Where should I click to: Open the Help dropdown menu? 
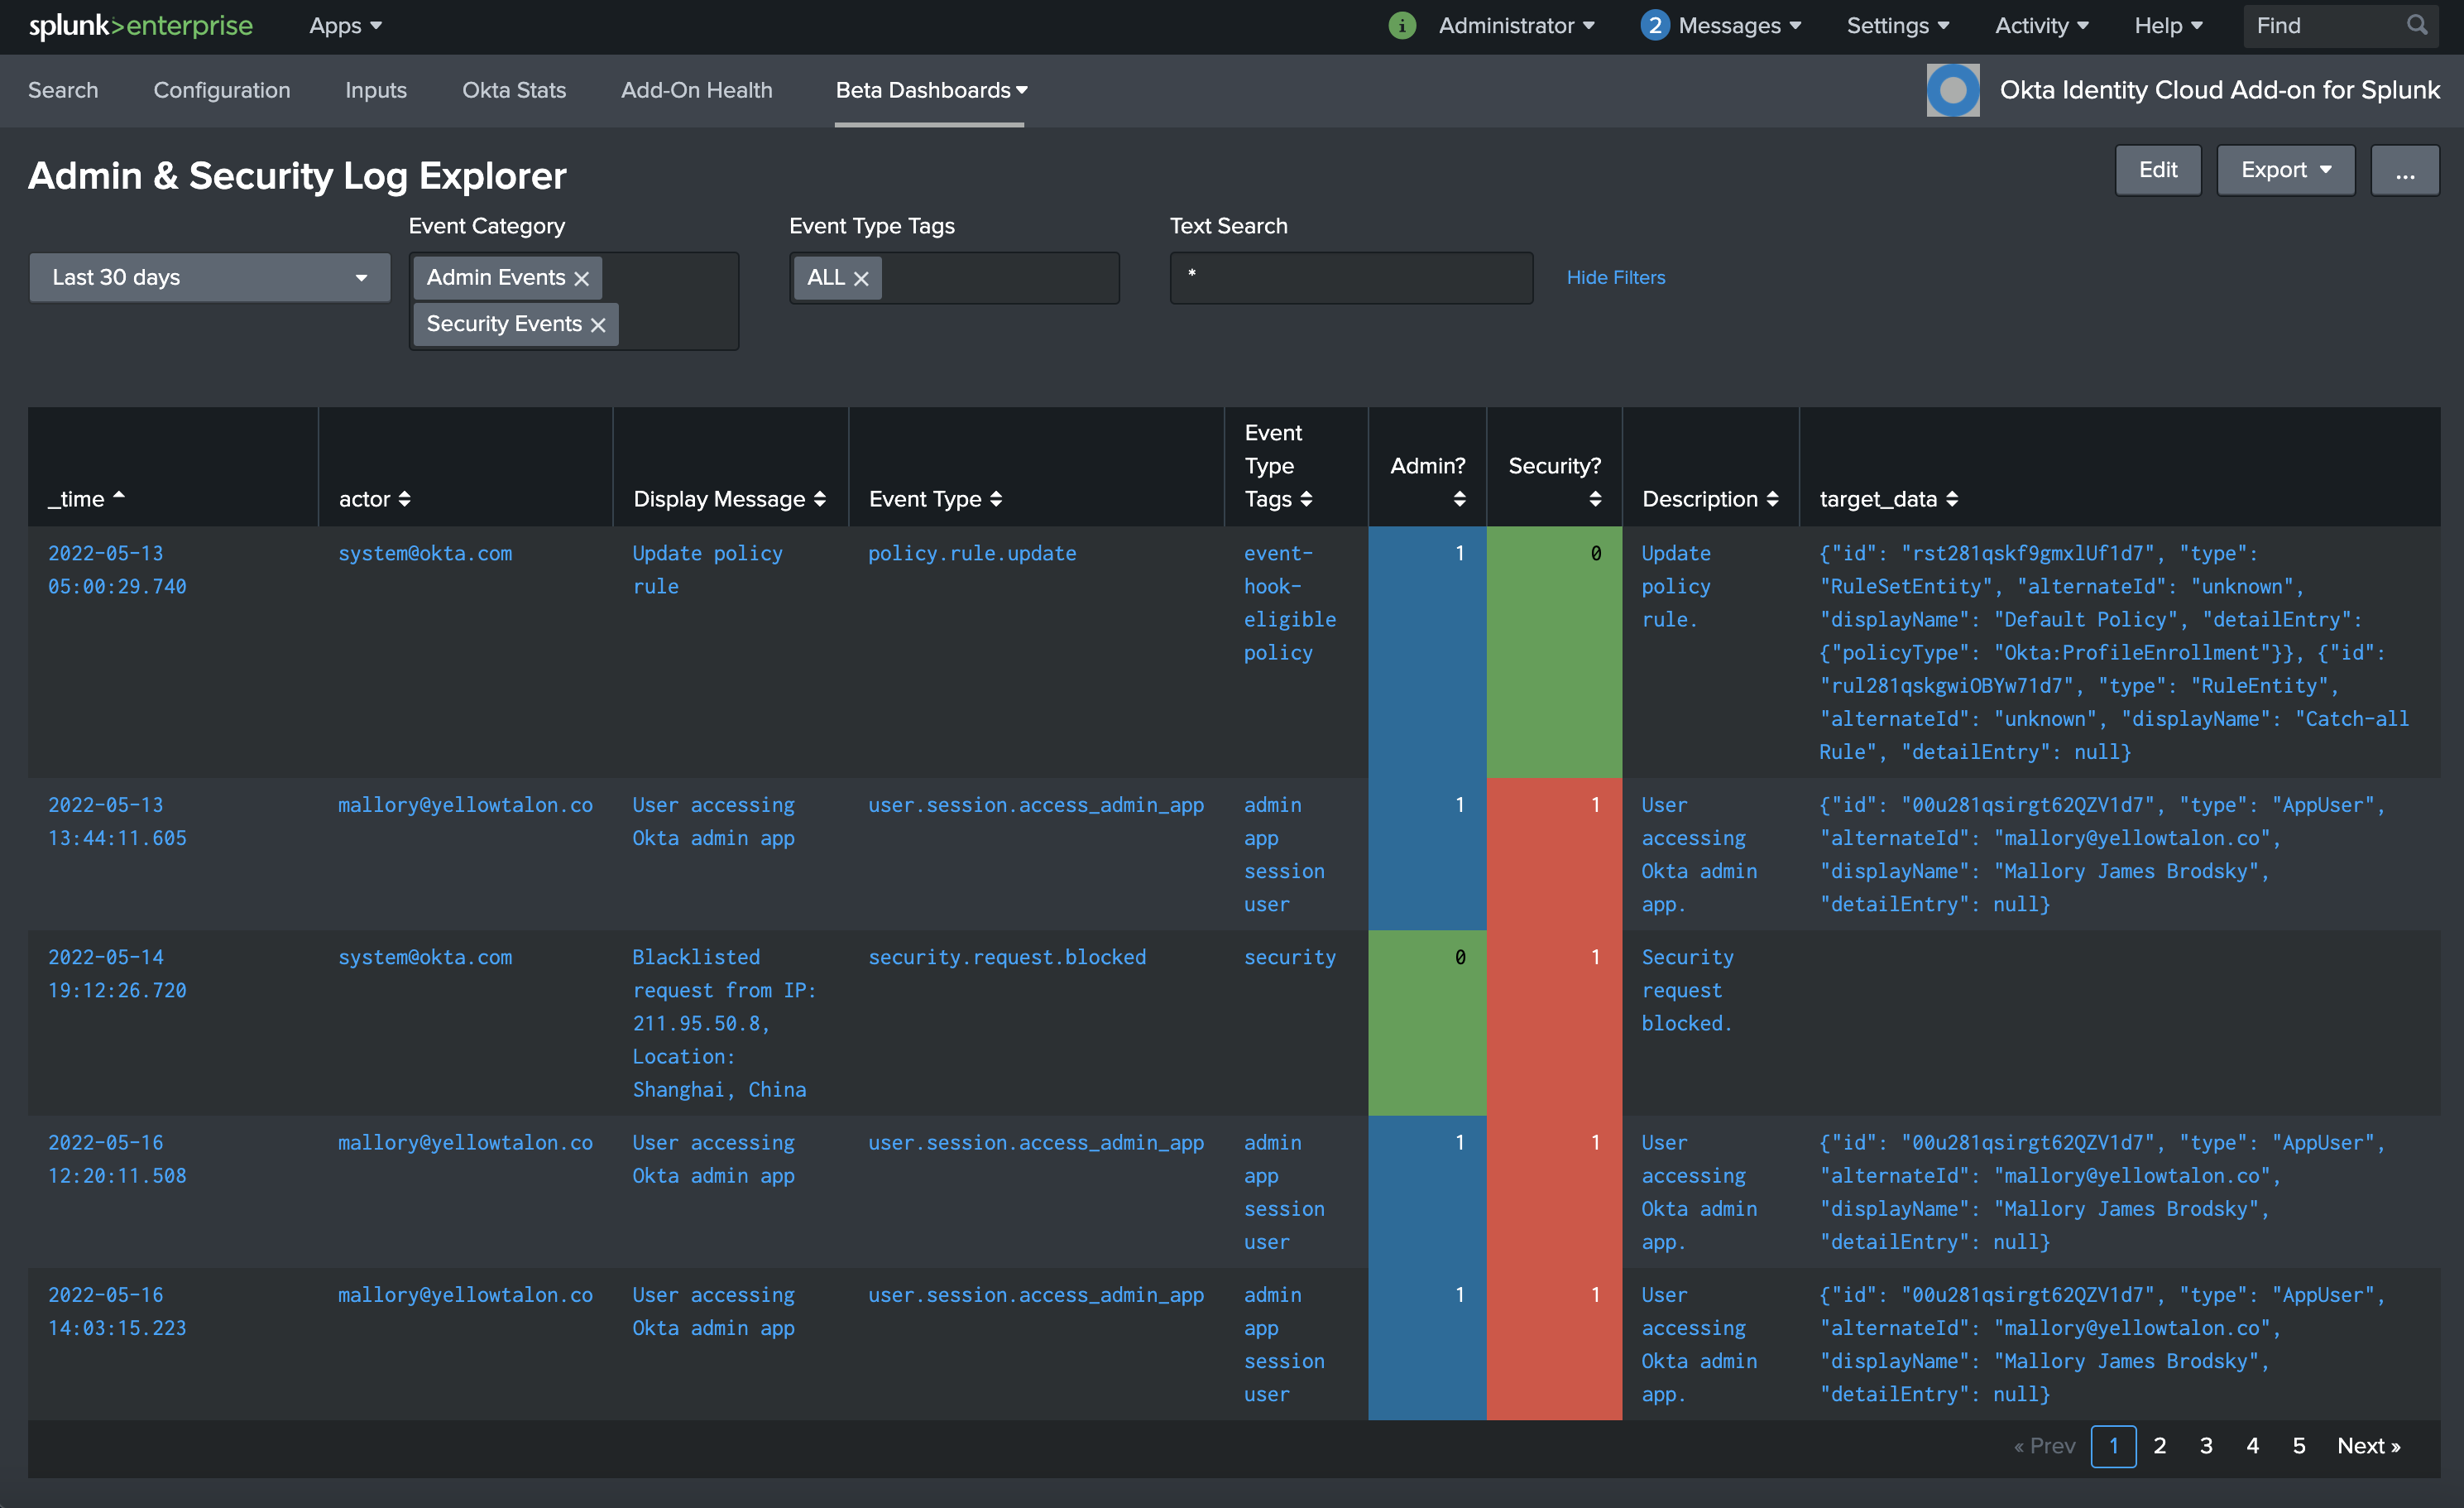coord(2168,26)
